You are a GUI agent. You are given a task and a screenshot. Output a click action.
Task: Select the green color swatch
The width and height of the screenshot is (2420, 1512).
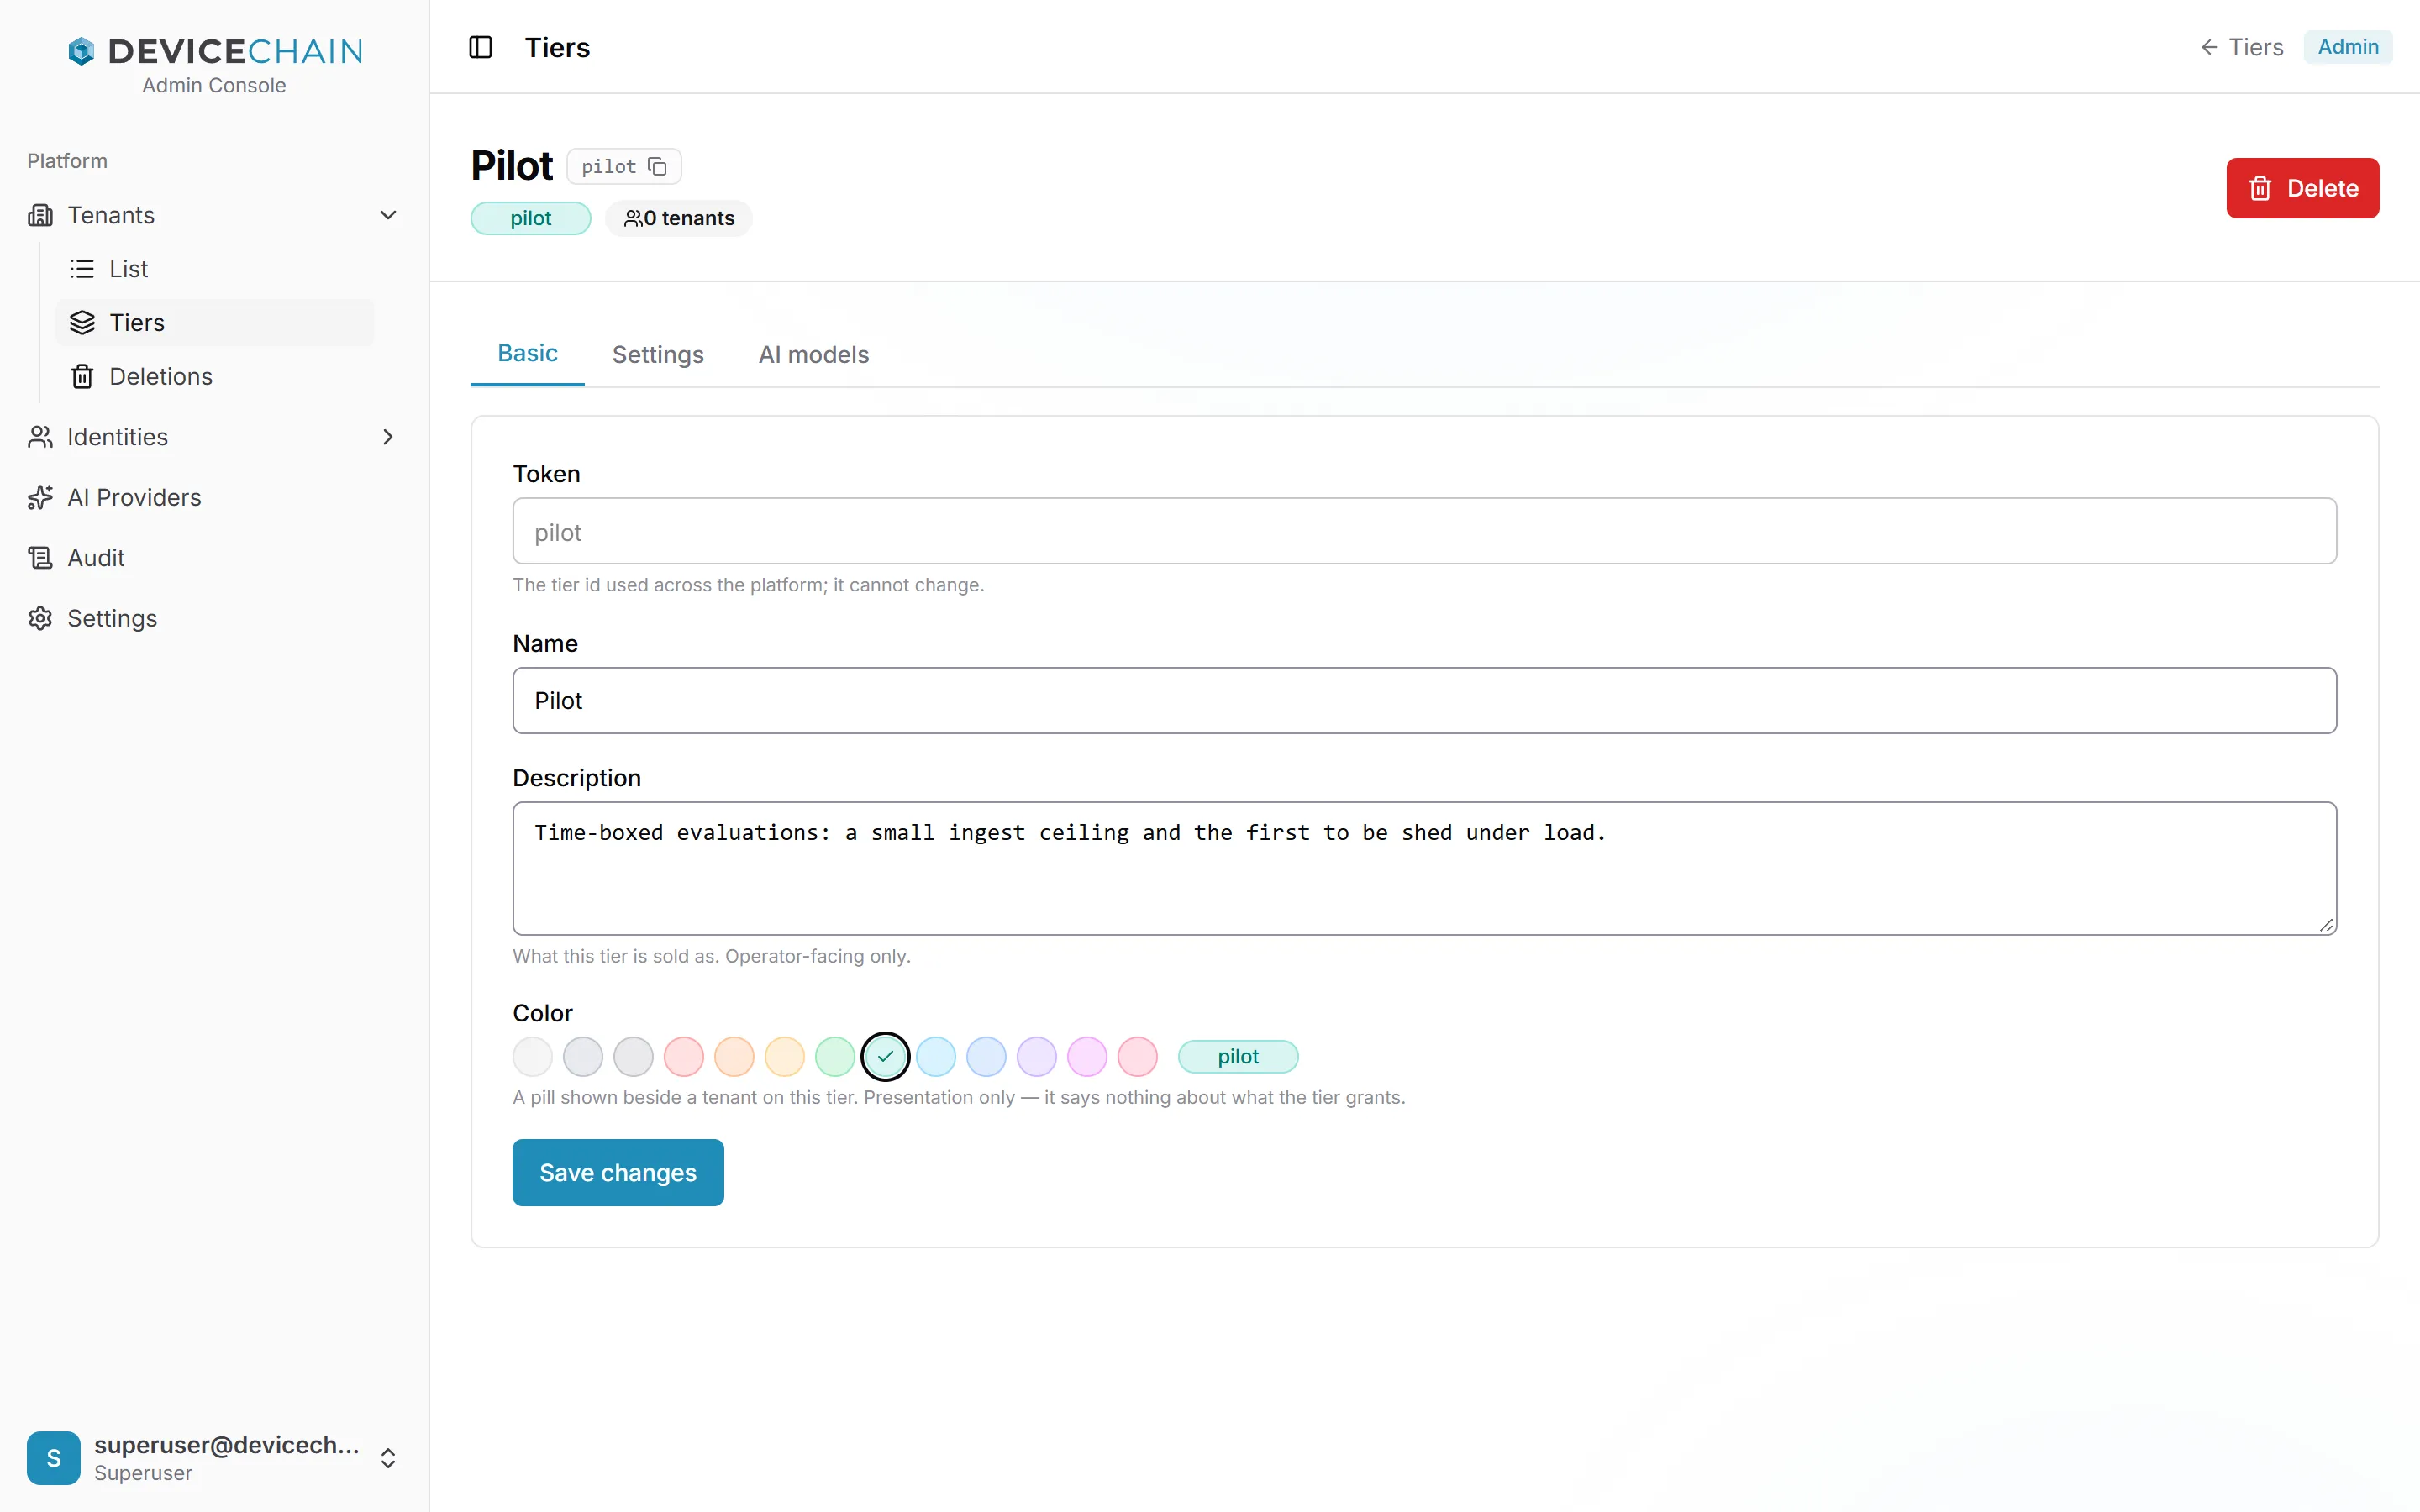(835, 1056)
